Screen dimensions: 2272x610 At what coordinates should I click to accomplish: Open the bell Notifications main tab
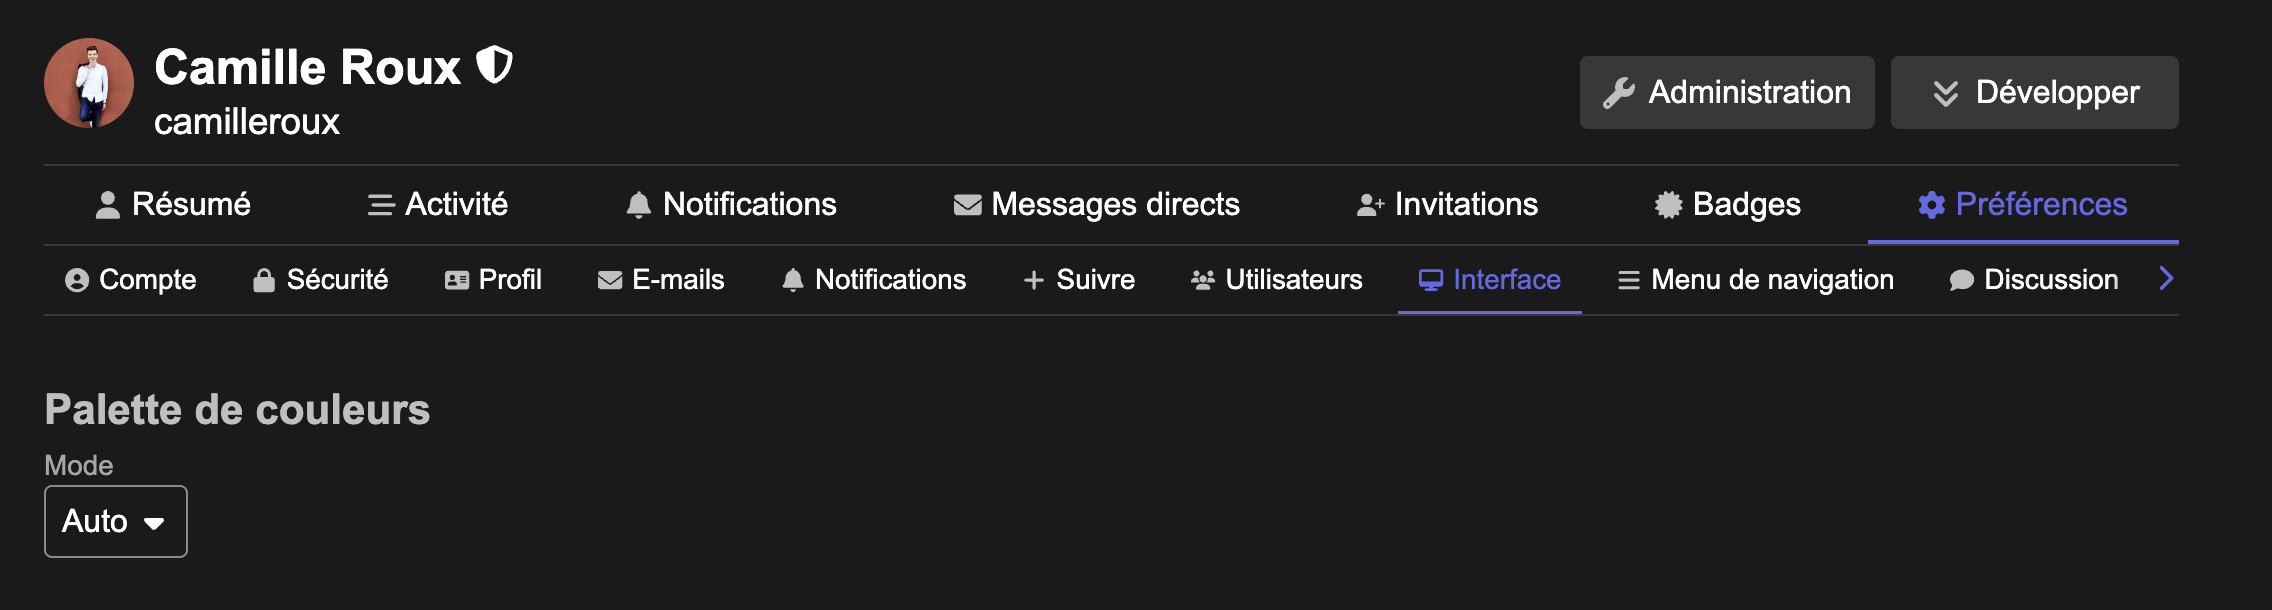click(x=731, y=205)
